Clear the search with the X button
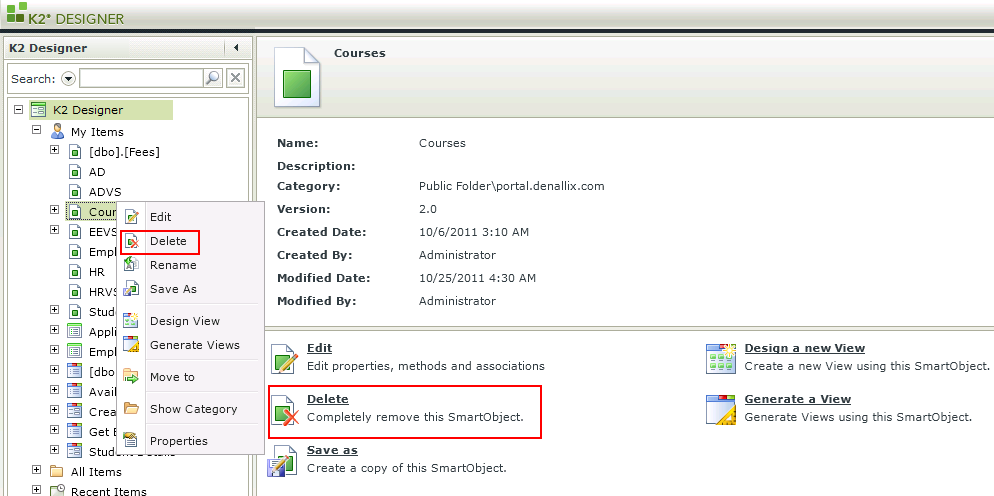The width and height of the screenshot is (994, 496). coord(235,78)
